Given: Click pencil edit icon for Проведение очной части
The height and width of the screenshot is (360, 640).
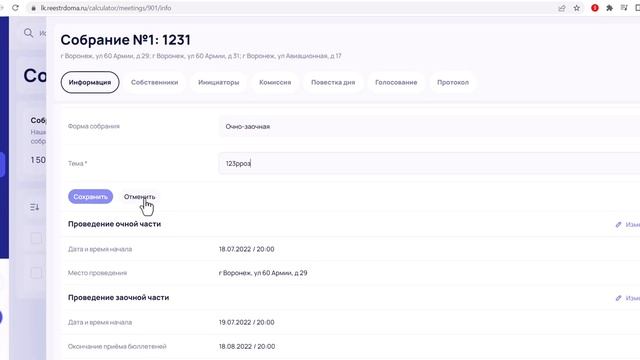Looking at the screenshot, I should (618, 224).
